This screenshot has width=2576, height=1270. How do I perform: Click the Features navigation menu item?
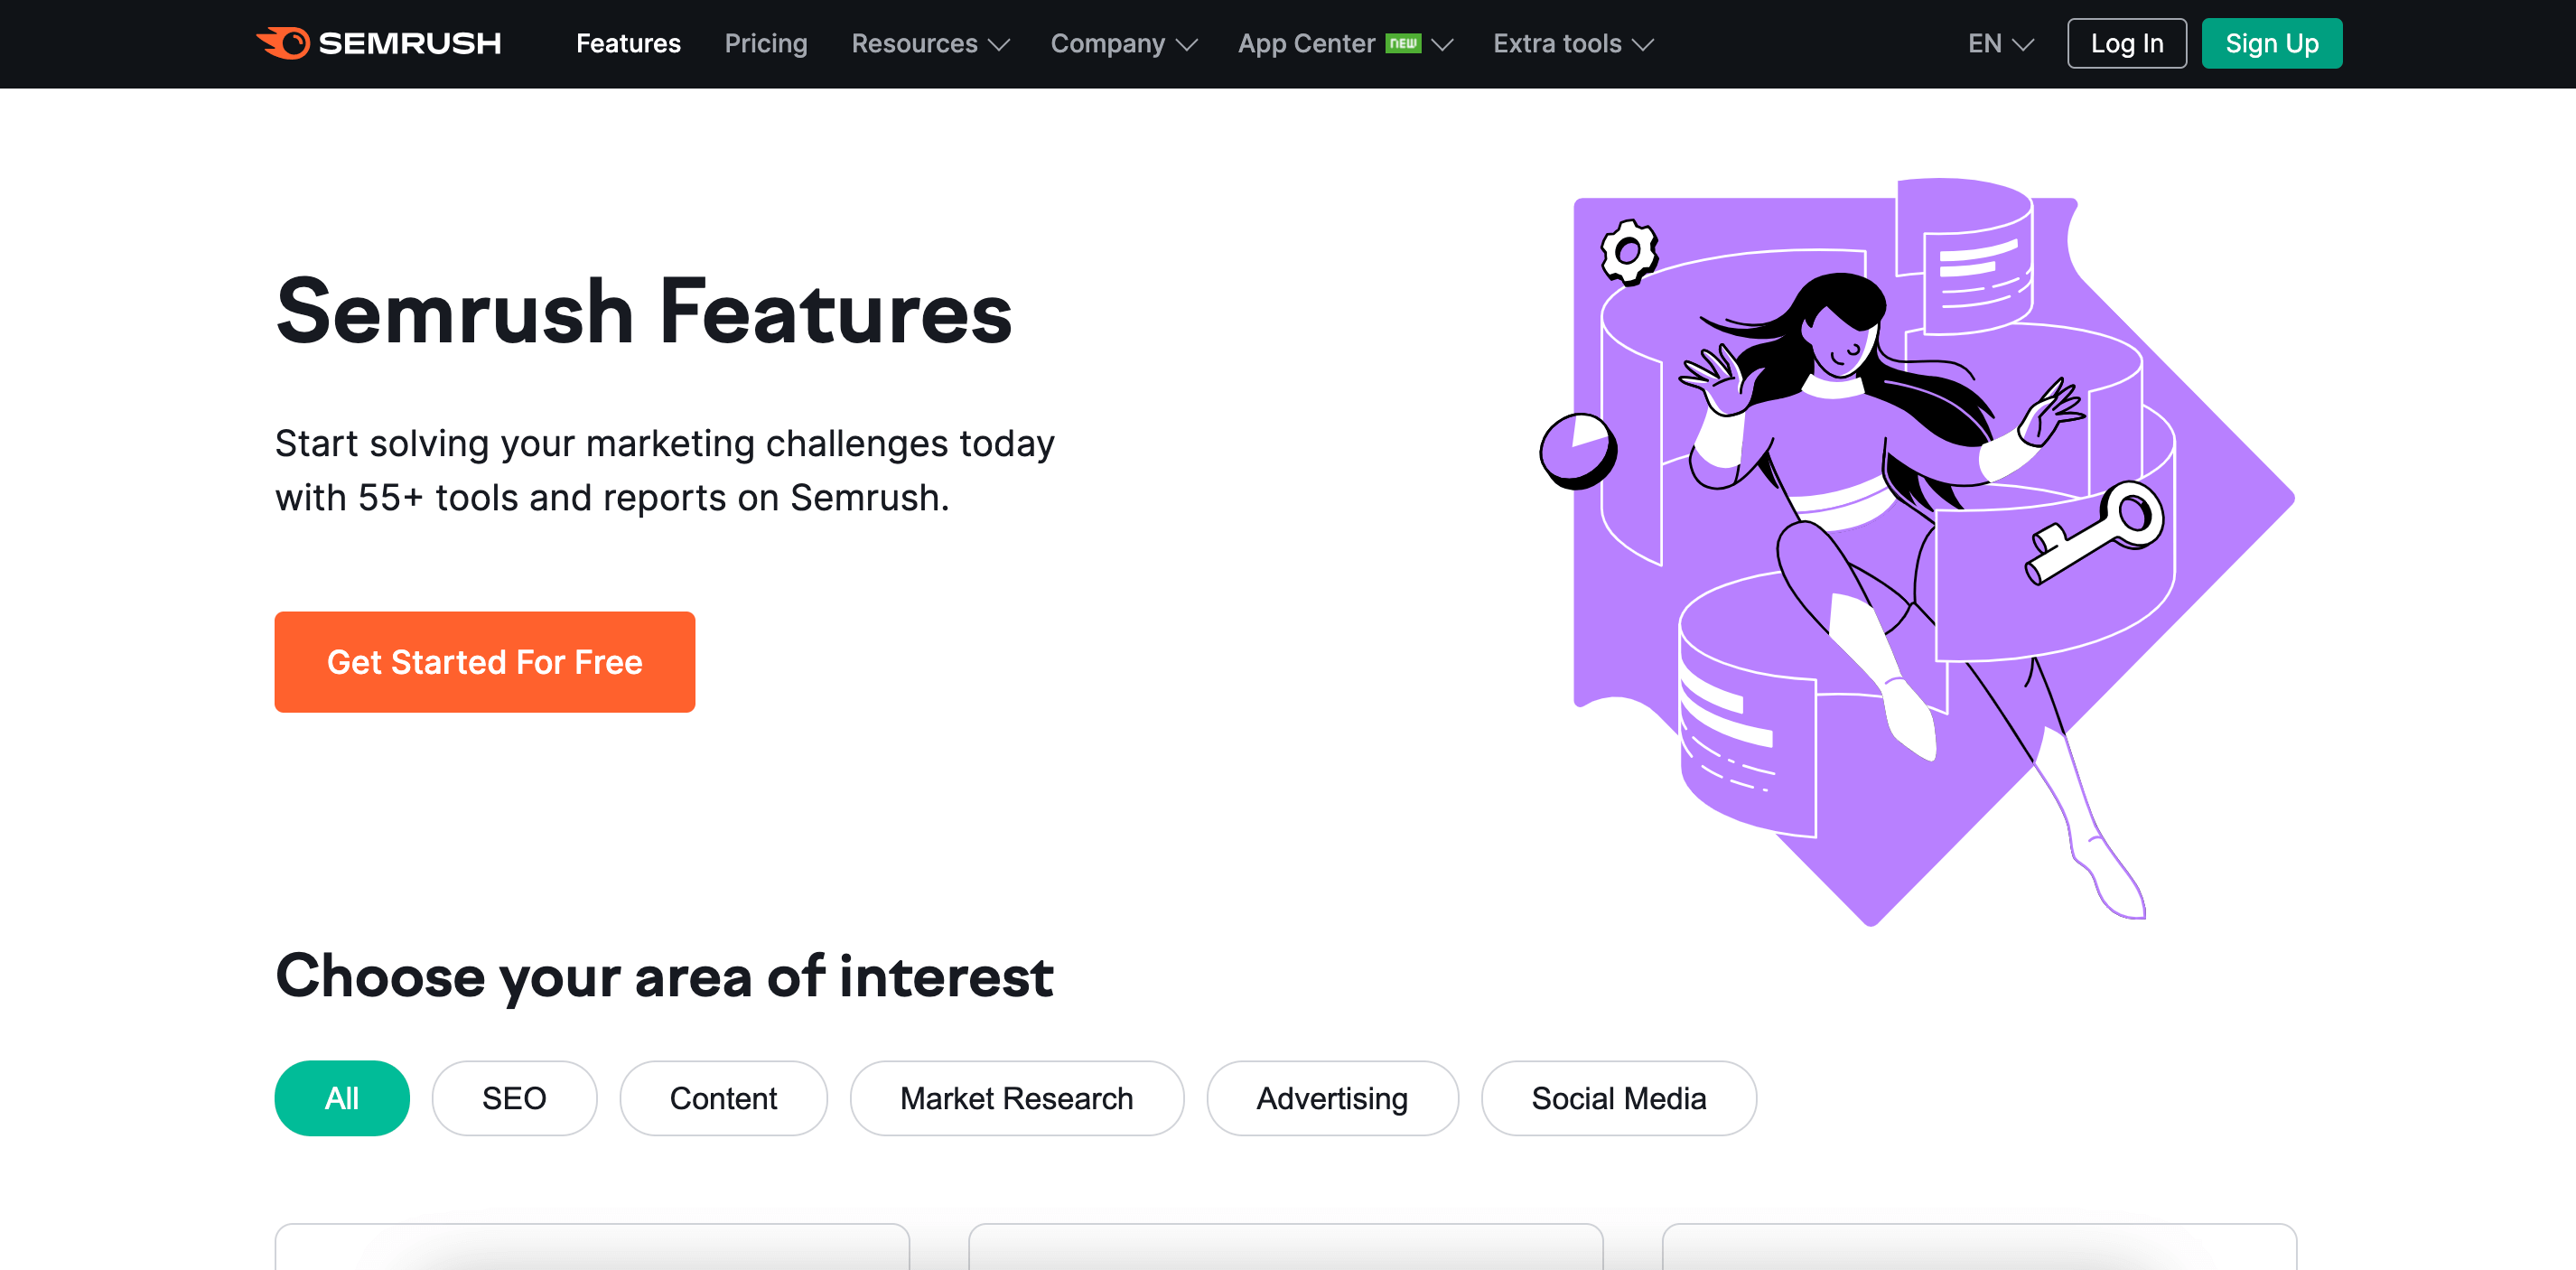click(x=628, y=44)
